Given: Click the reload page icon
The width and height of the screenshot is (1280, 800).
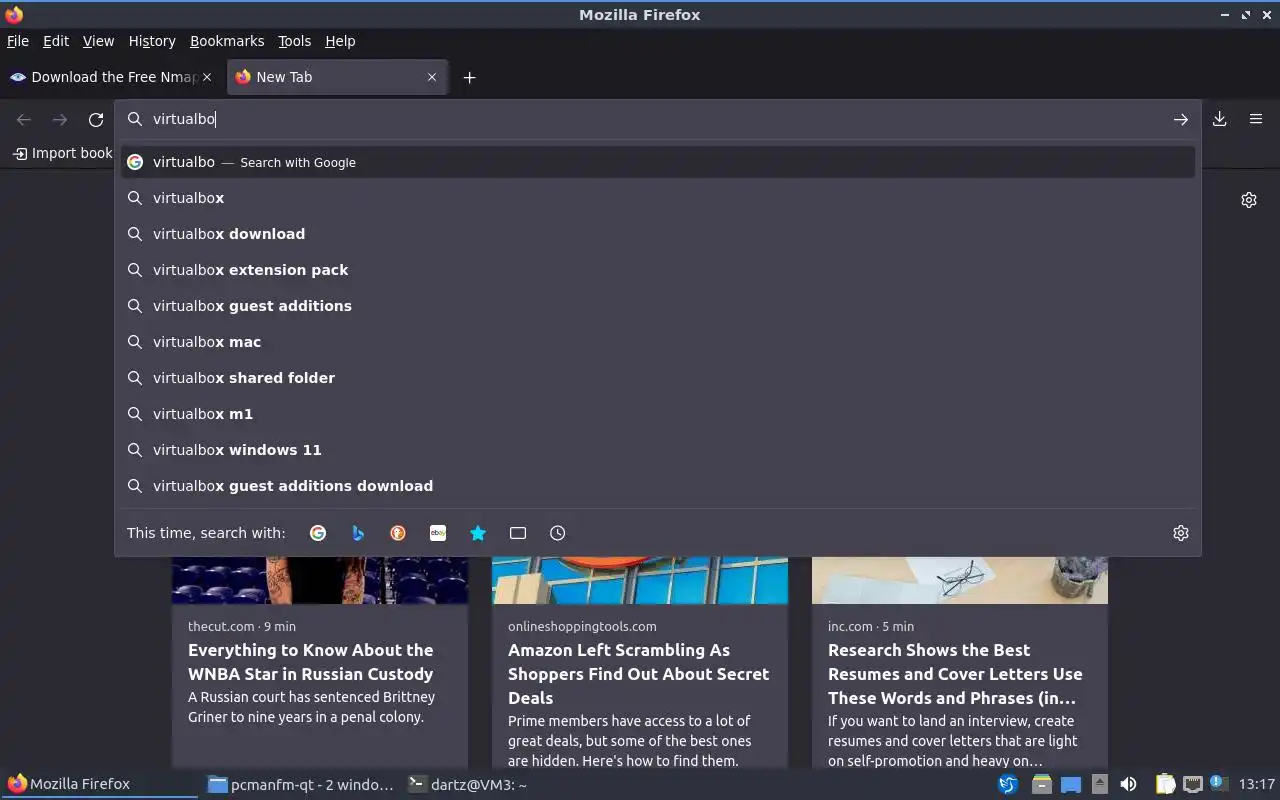Looking at the screenshot, I should [x=96, y=120].
